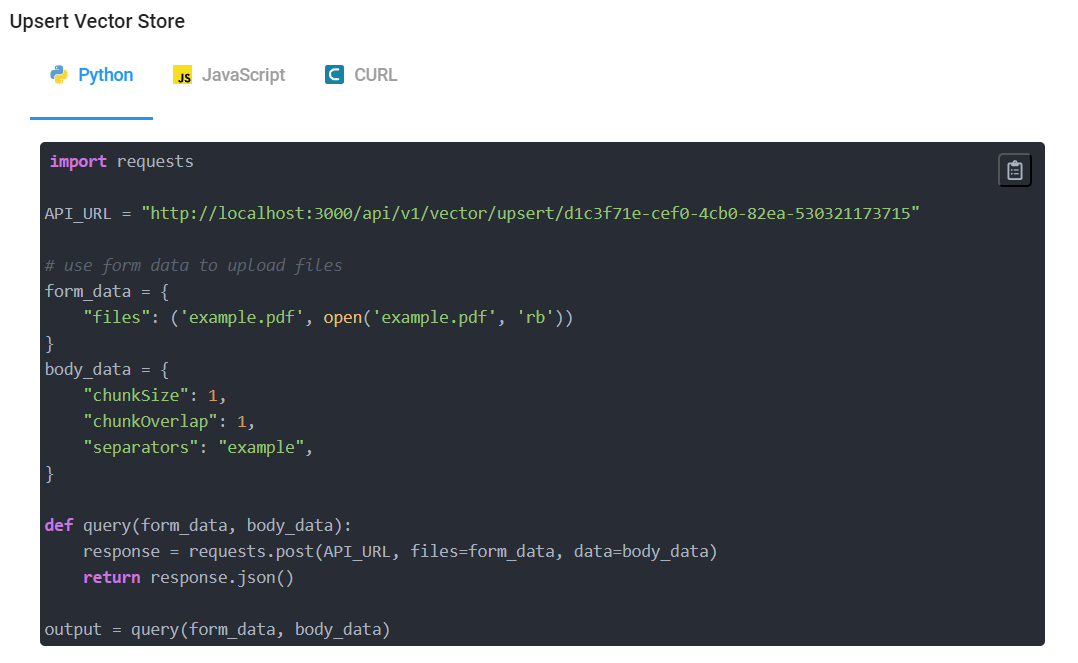This screenshot has height=663, width=1078.
Task: Copy code with the clipboard icon
Action: 1014,171
